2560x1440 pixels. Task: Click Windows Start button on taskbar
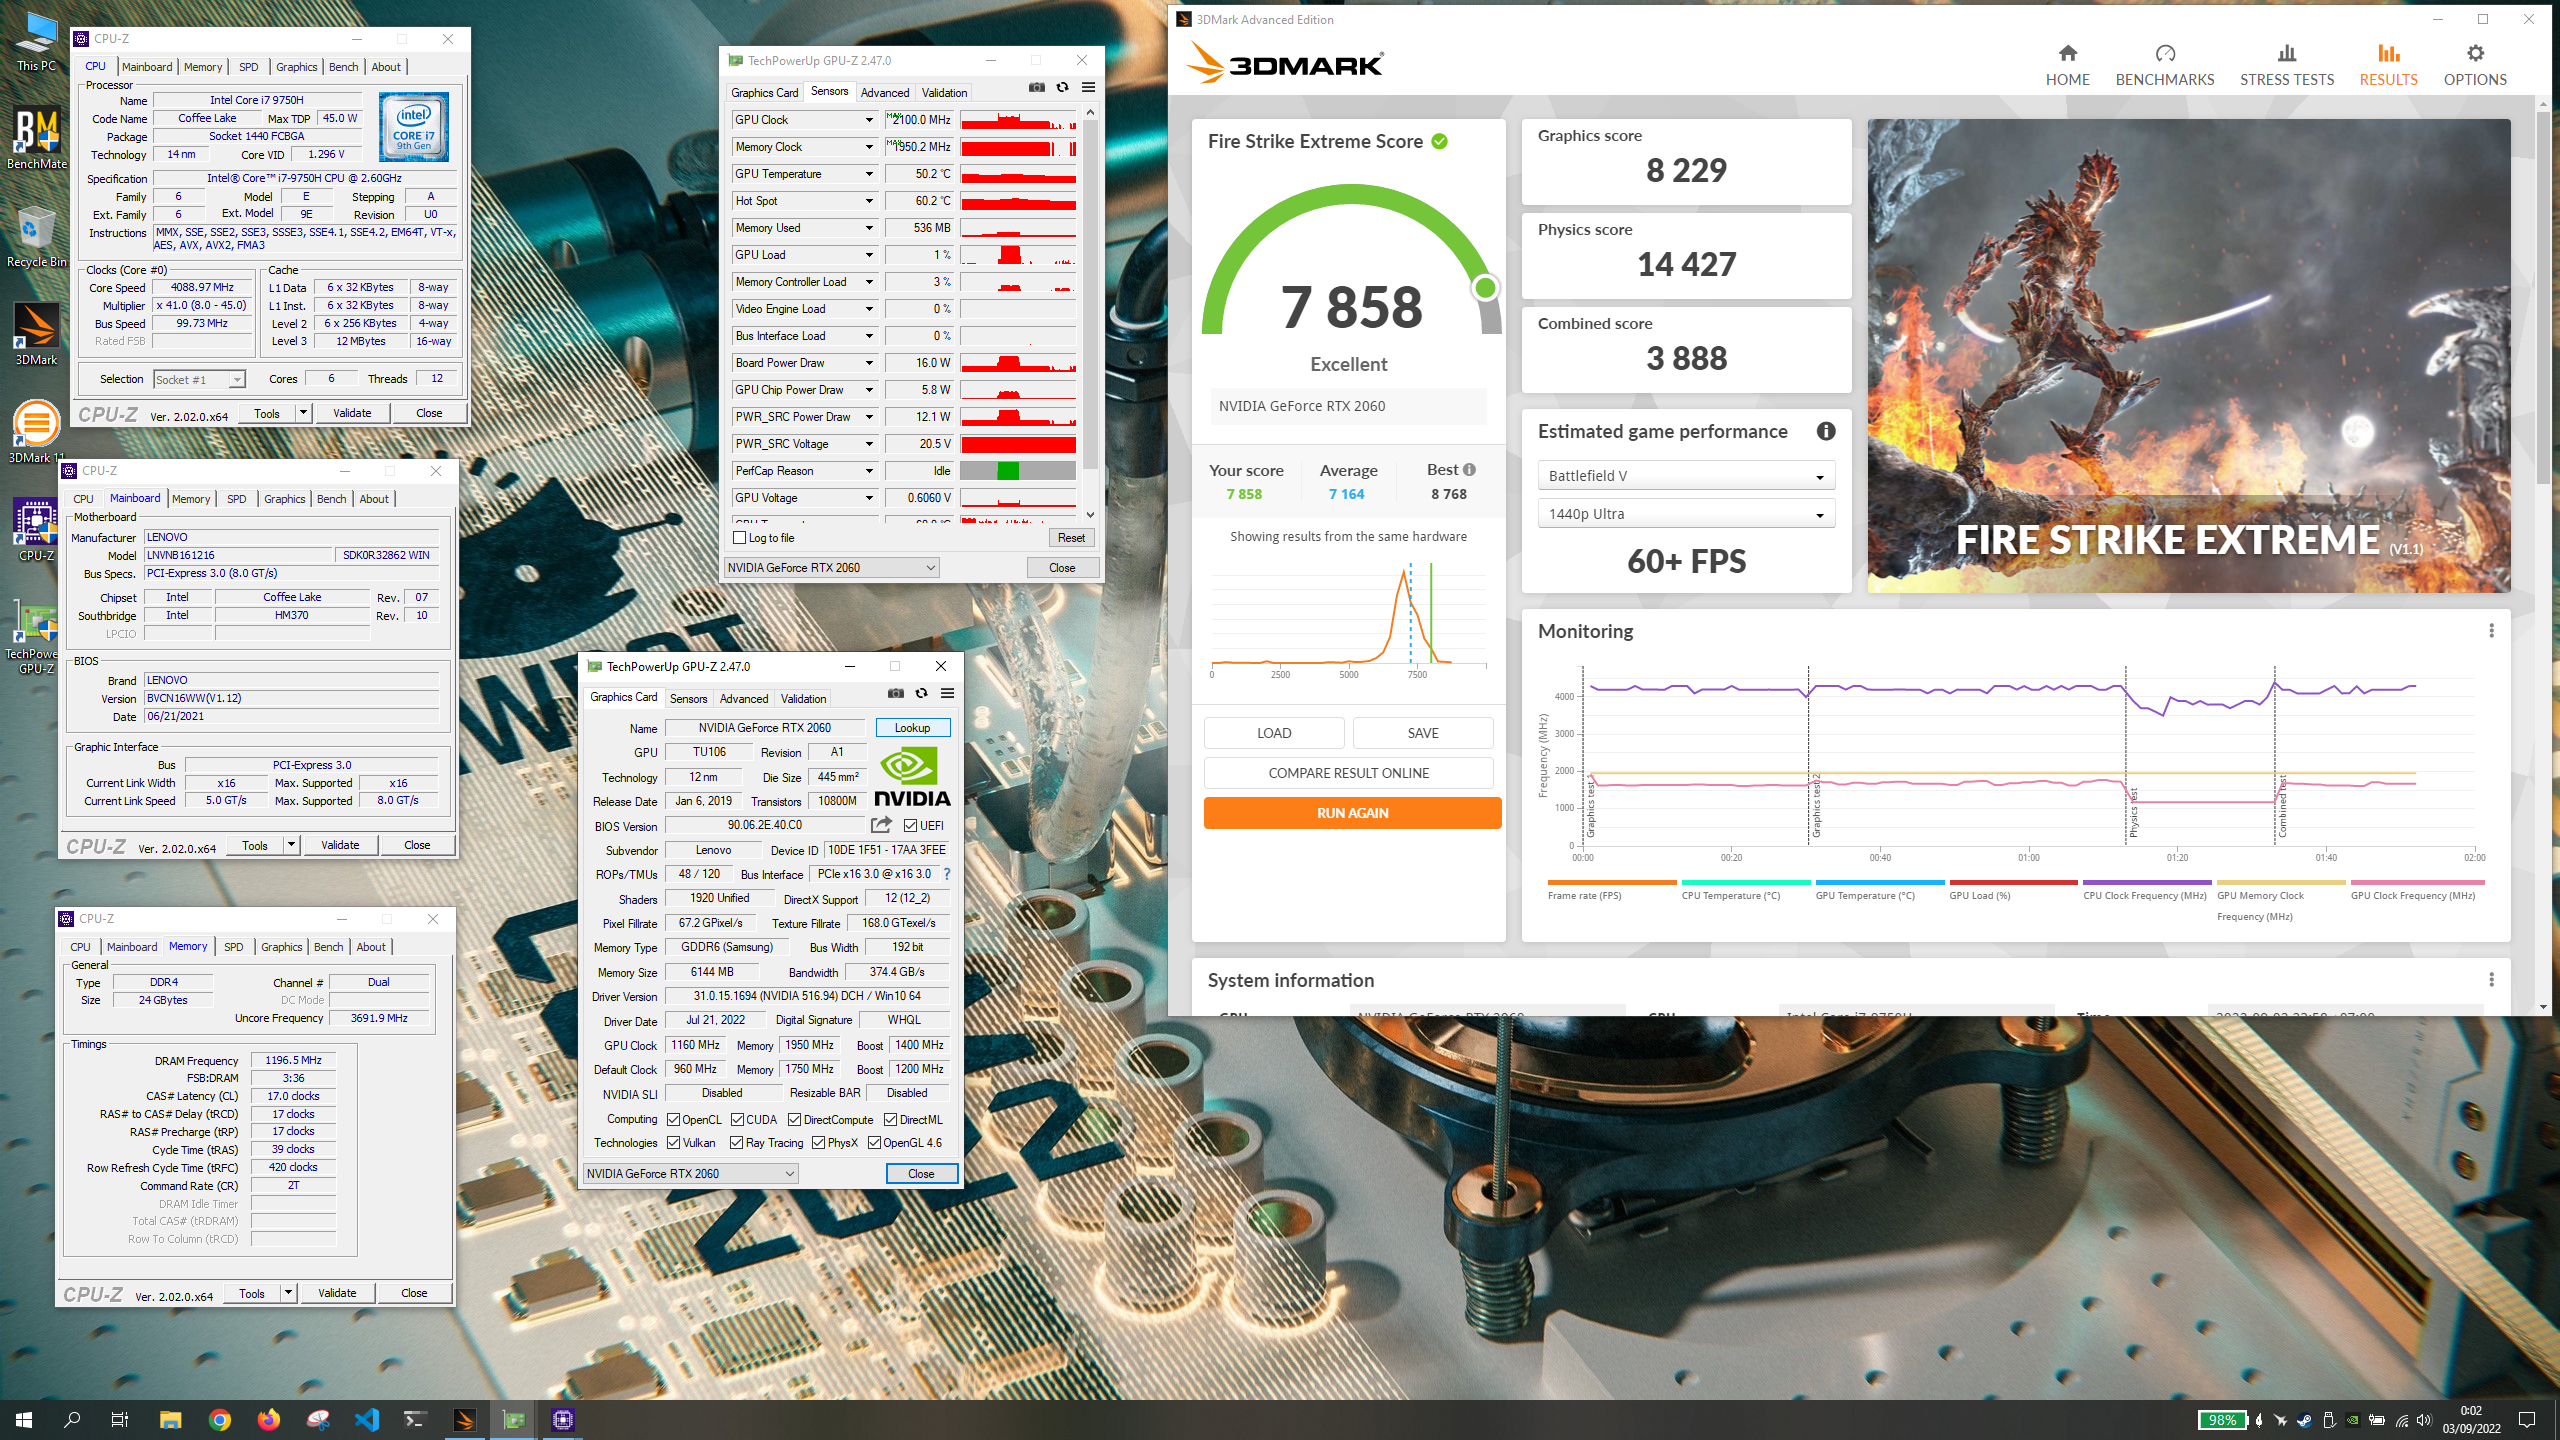tap(24, 1420)
